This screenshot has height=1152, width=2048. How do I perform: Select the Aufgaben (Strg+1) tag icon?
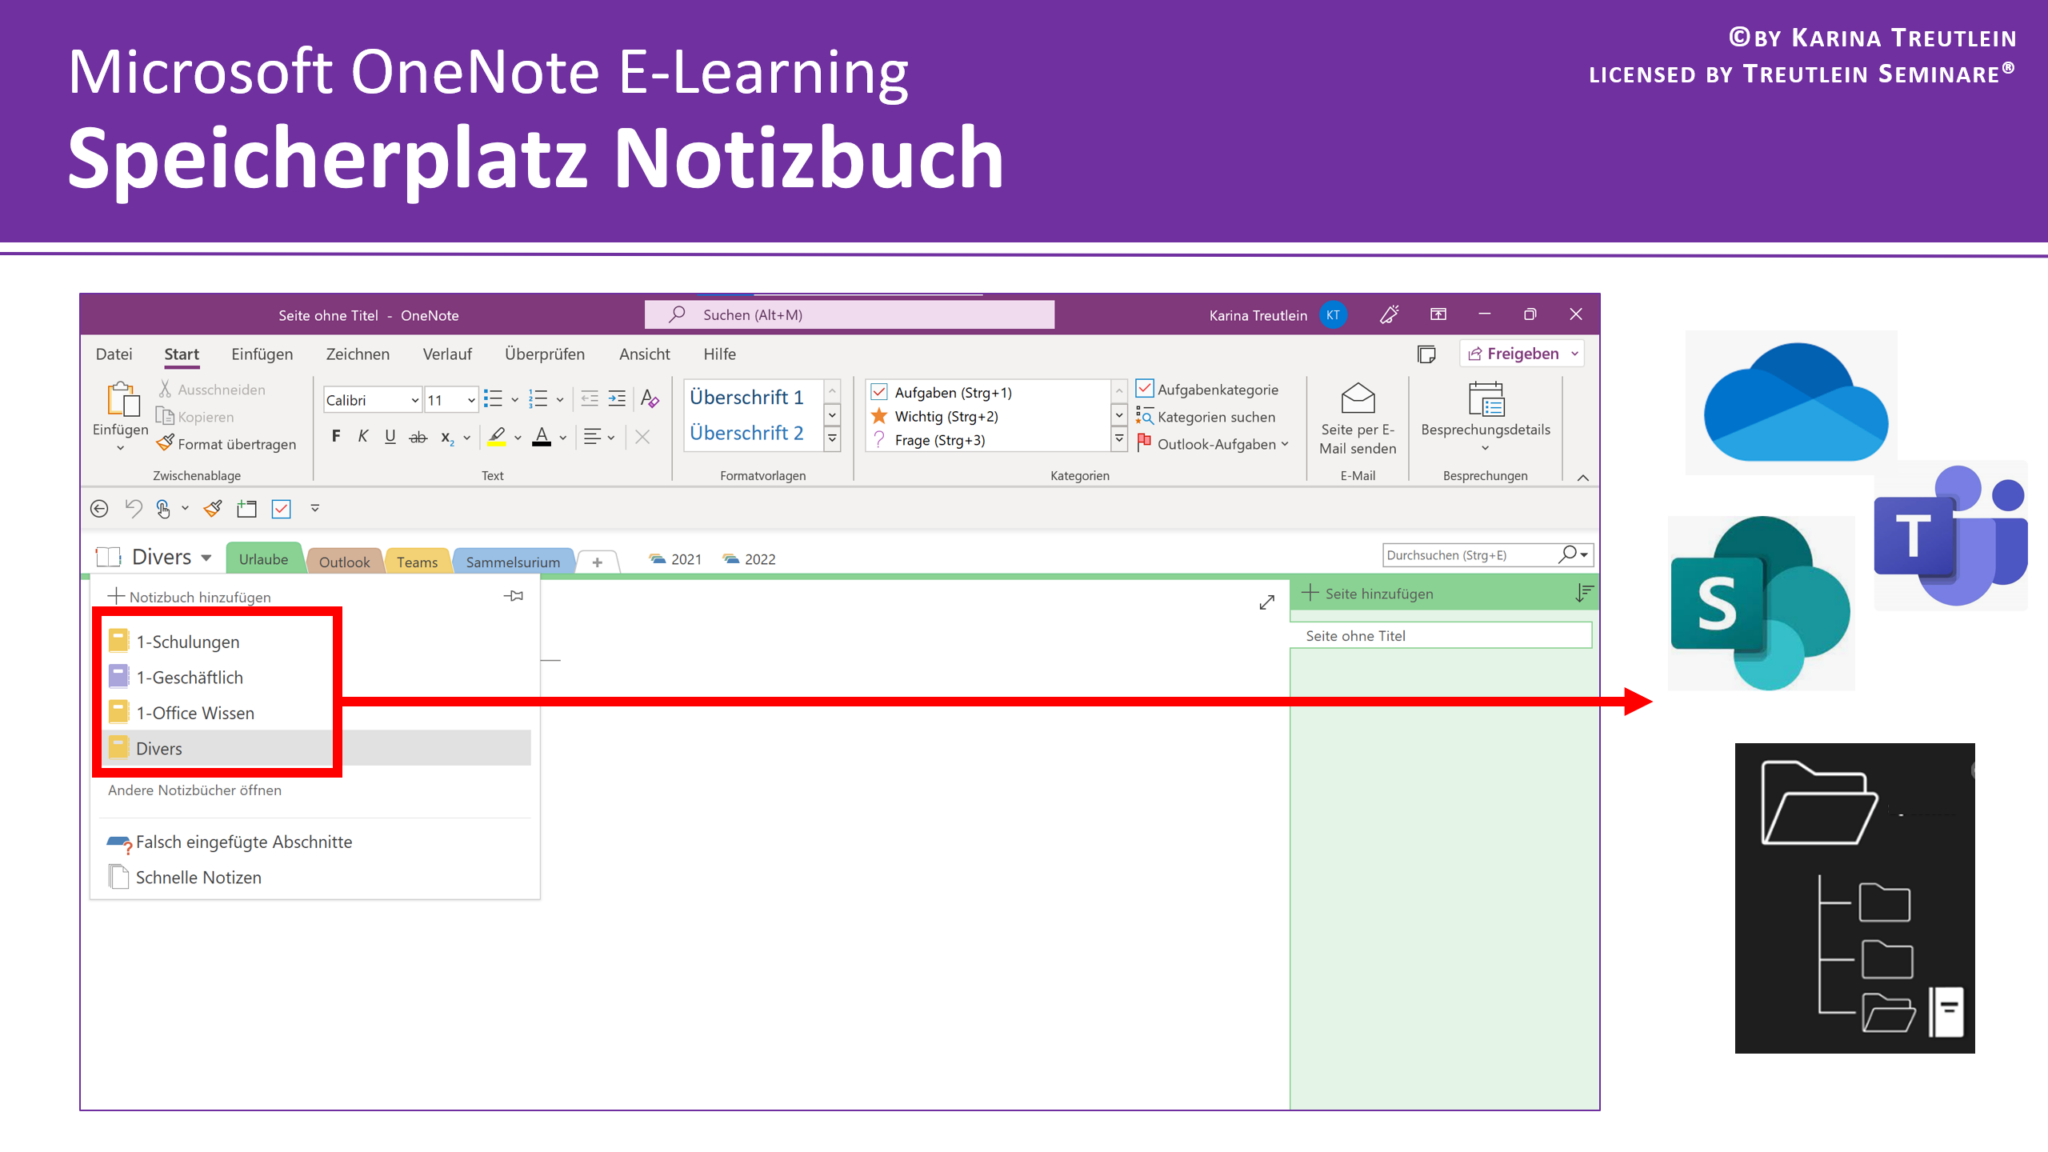pos(879,392)
